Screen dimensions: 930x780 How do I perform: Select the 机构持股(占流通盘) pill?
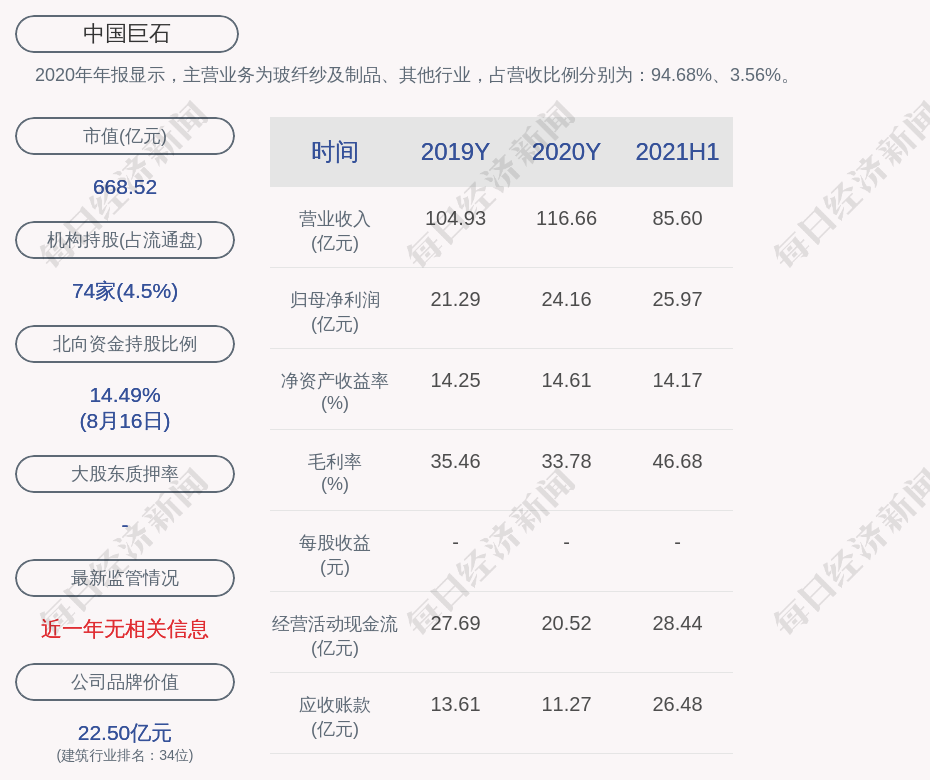[x=125, y=240]
